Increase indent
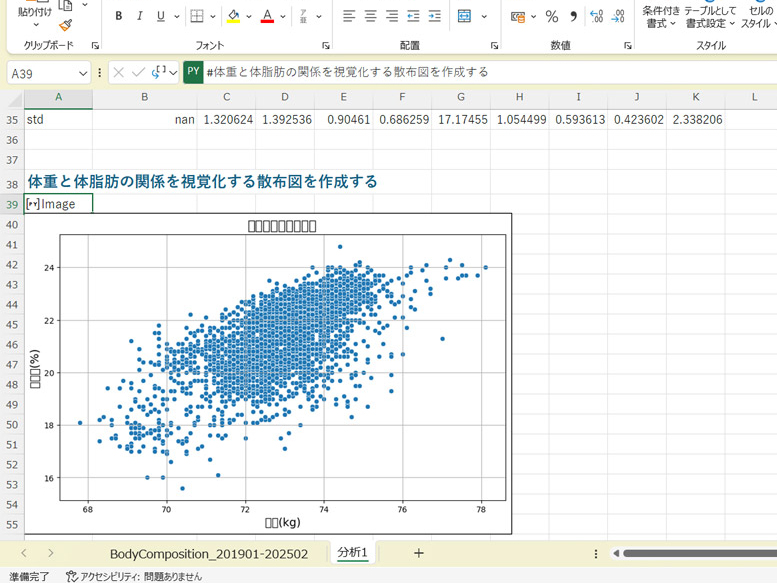777x583 pixels. pos(435,16)
